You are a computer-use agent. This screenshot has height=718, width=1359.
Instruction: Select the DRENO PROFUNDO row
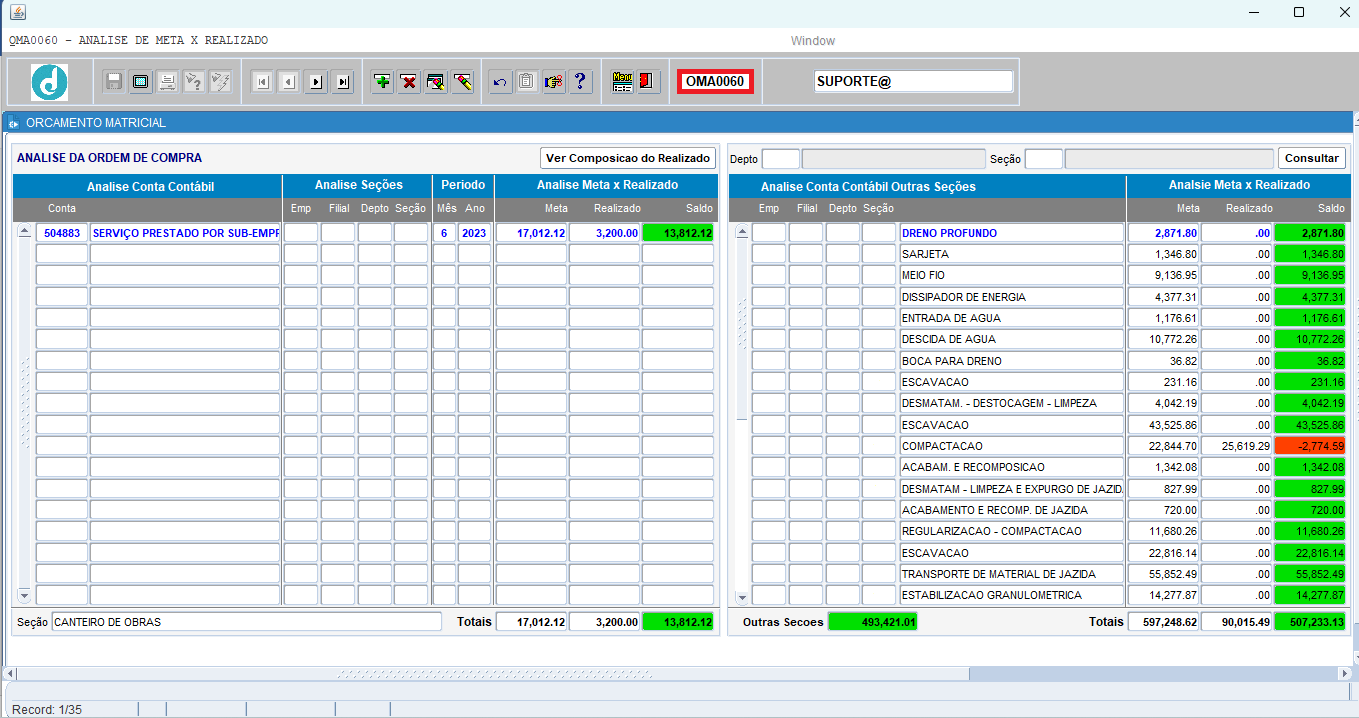(x=1012, y=233)
